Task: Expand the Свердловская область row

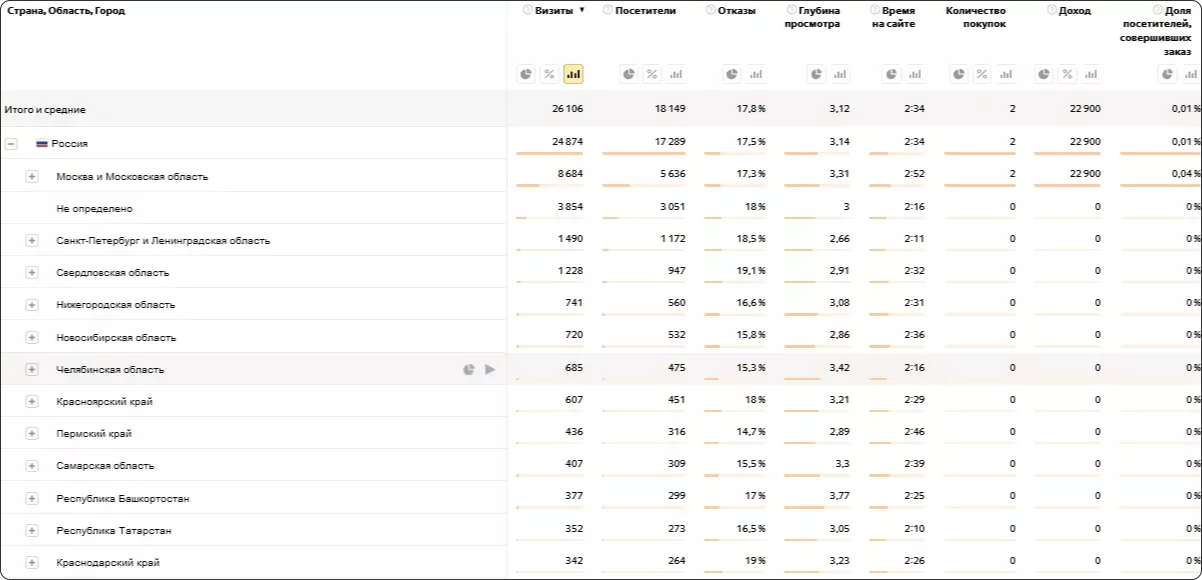Action: 32,273
